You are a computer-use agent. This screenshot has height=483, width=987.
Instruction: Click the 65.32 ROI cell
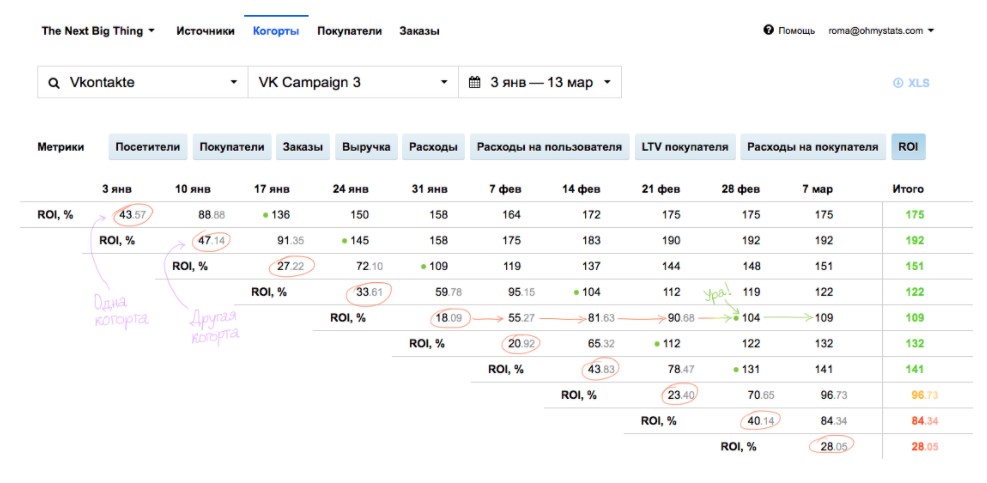pyautogui.click(x=601, y=344)
